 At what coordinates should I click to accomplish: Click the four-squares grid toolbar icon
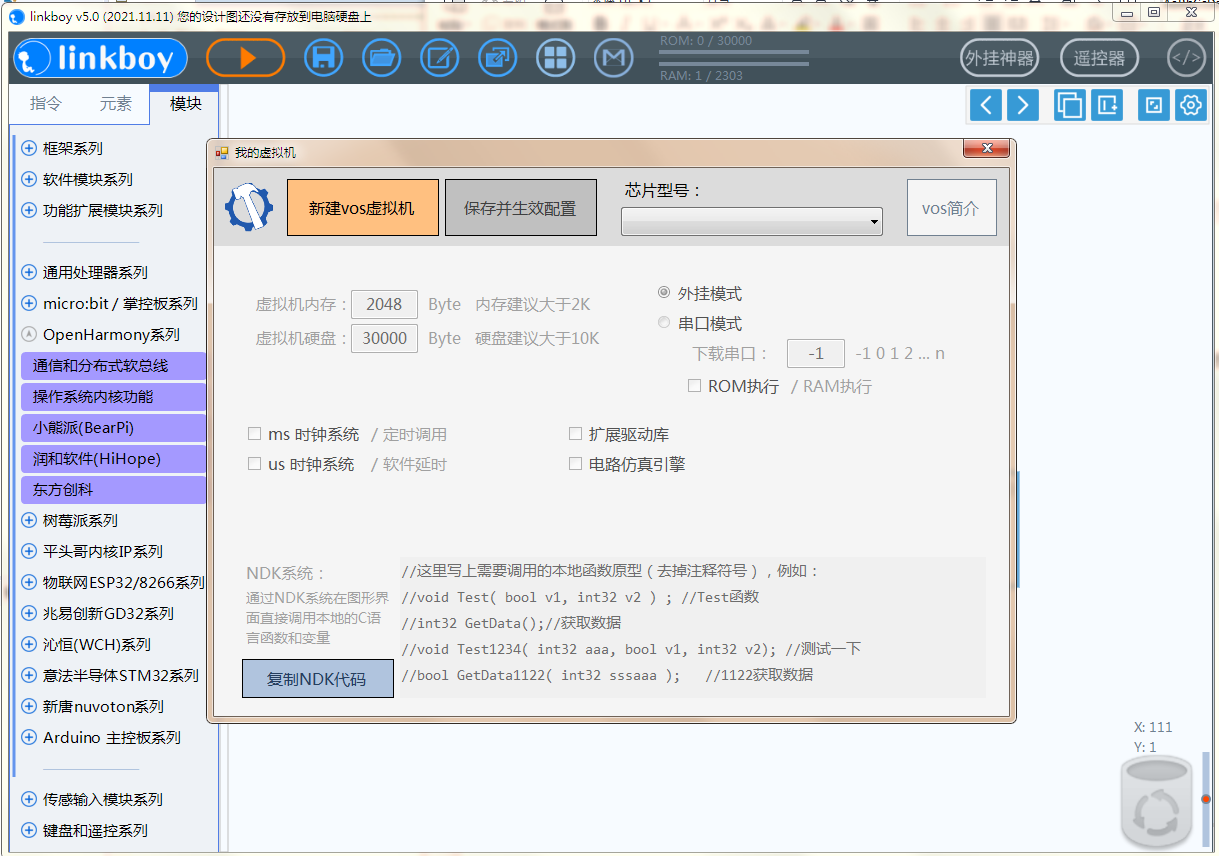(555, 58)
